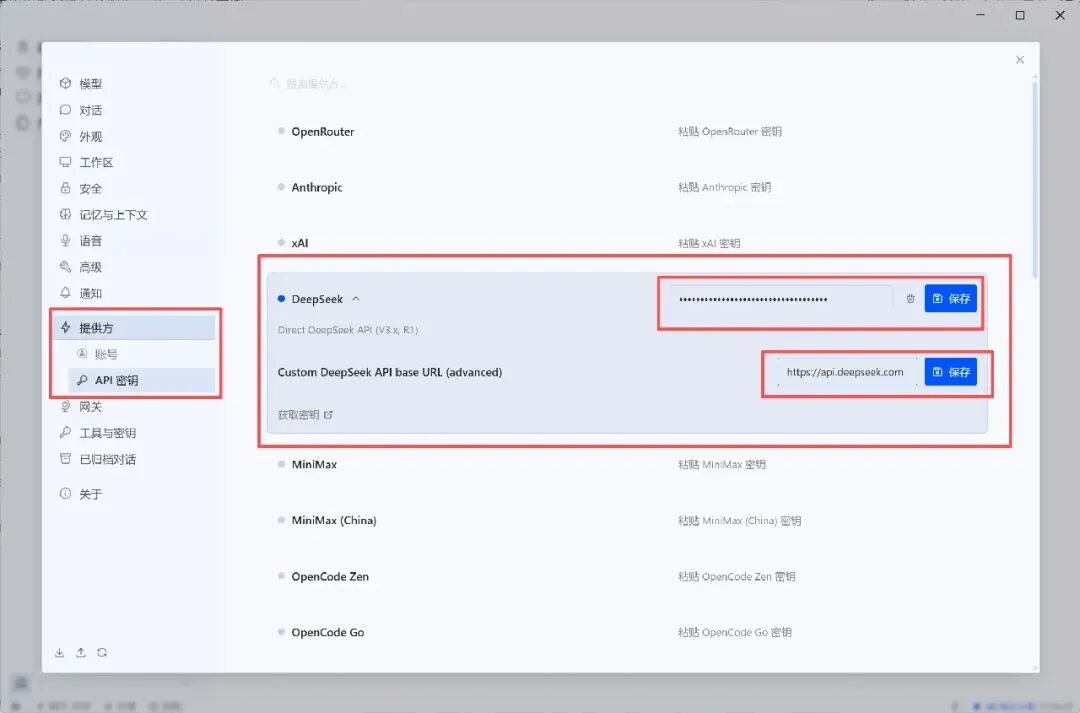Click the Custom DeepSeek API base URL label
Image resolution: width=1080 pixels, height=713 pixels.
pos(390,372)
